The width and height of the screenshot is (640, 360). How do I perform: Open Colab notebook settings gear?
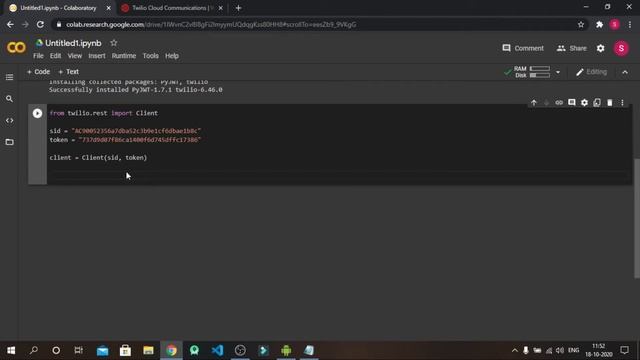pos(600,48)
